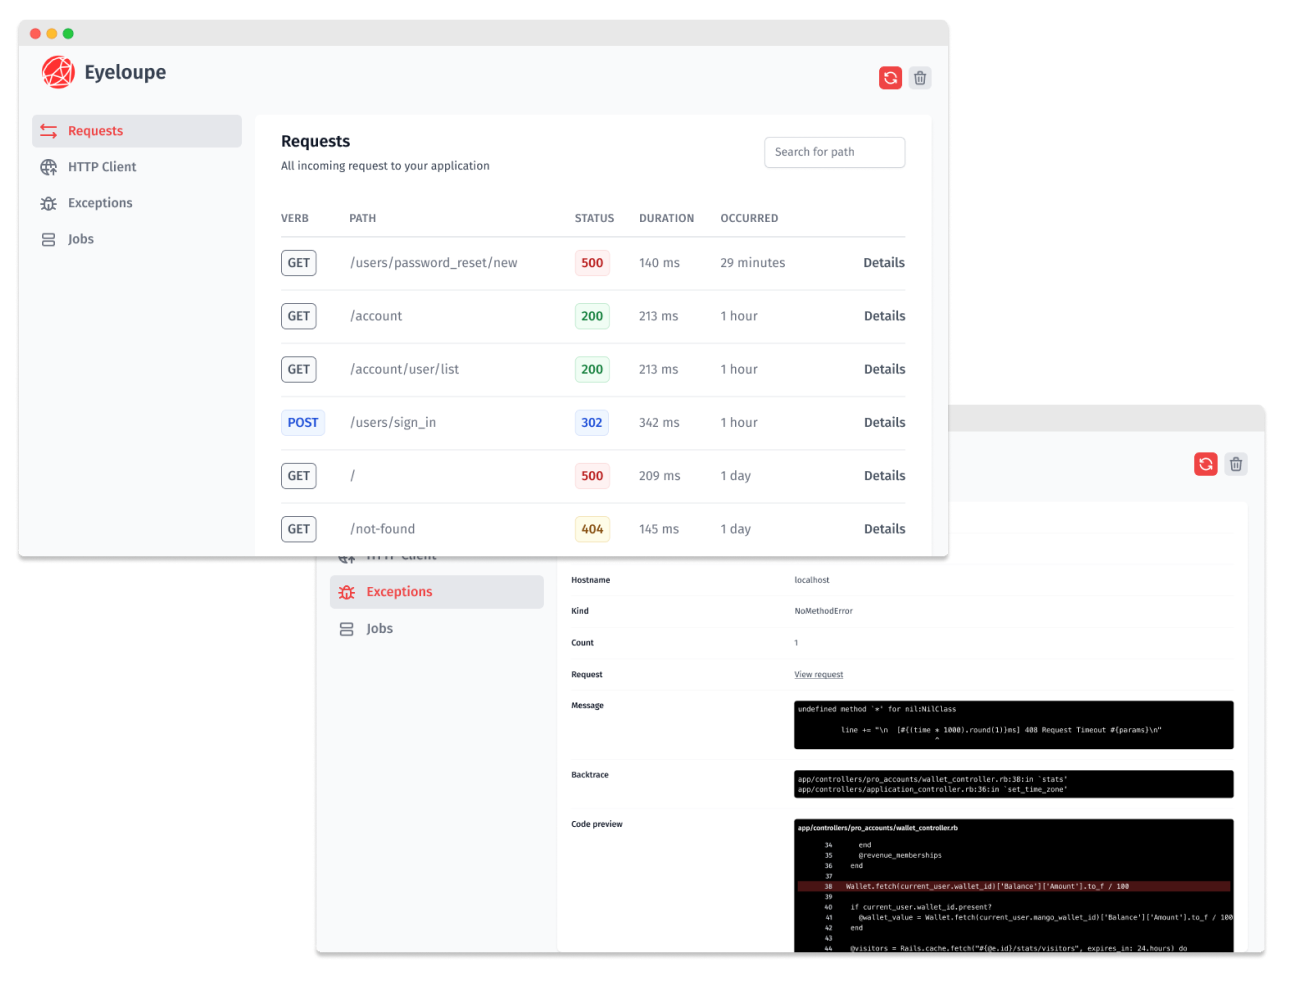Follow the View request link
1302x985 pixels.
[x=818, y=675]
